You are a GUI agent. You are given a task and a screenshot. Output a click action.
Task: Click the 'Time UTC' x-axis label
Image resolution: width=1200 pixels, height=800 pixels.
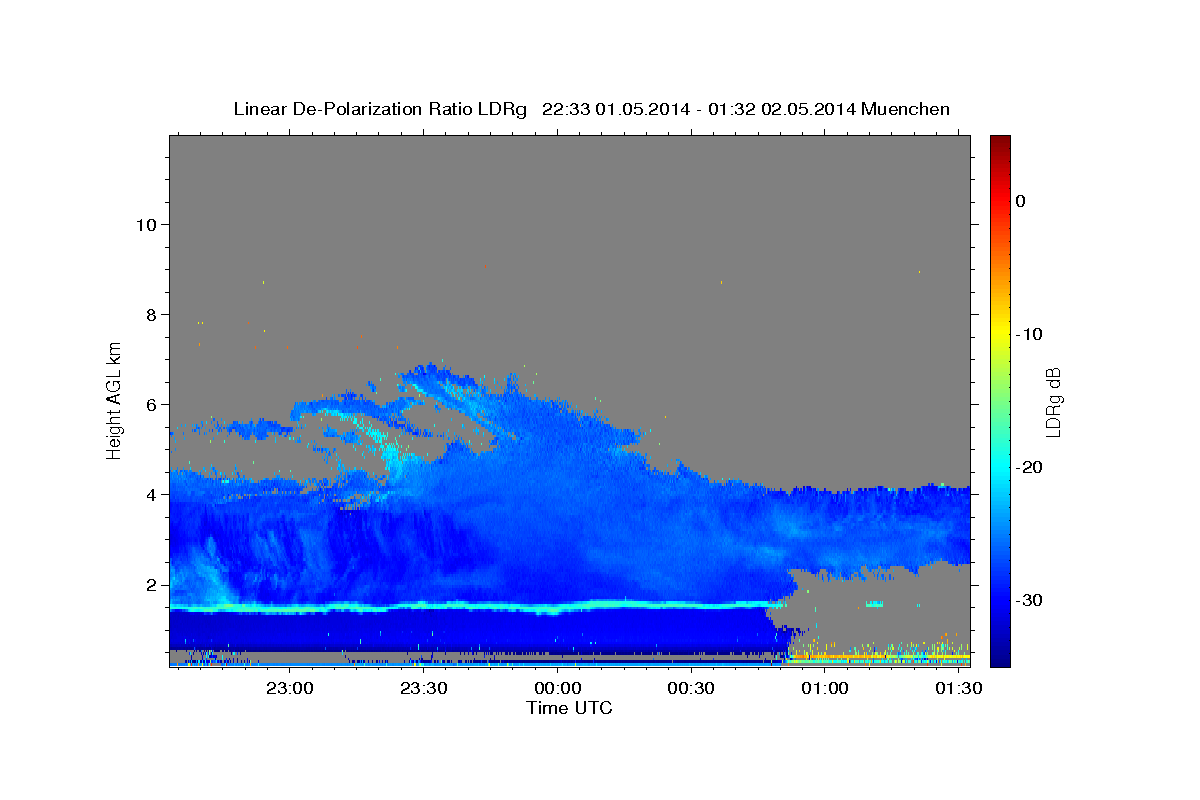click(569, 708)
